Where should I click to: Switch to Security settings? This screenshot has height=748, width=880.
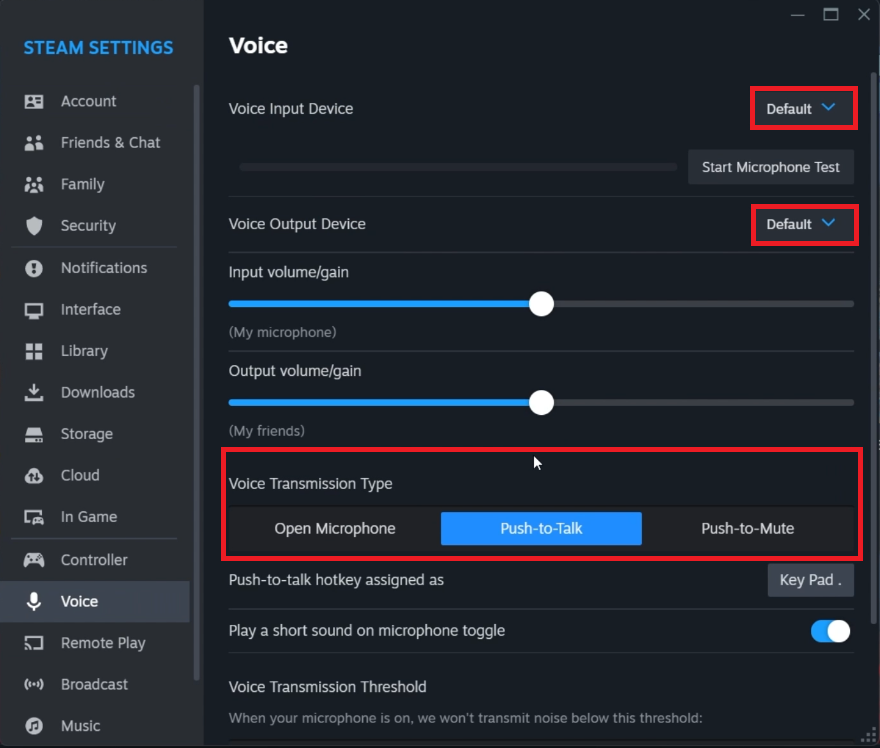(88, 226)
